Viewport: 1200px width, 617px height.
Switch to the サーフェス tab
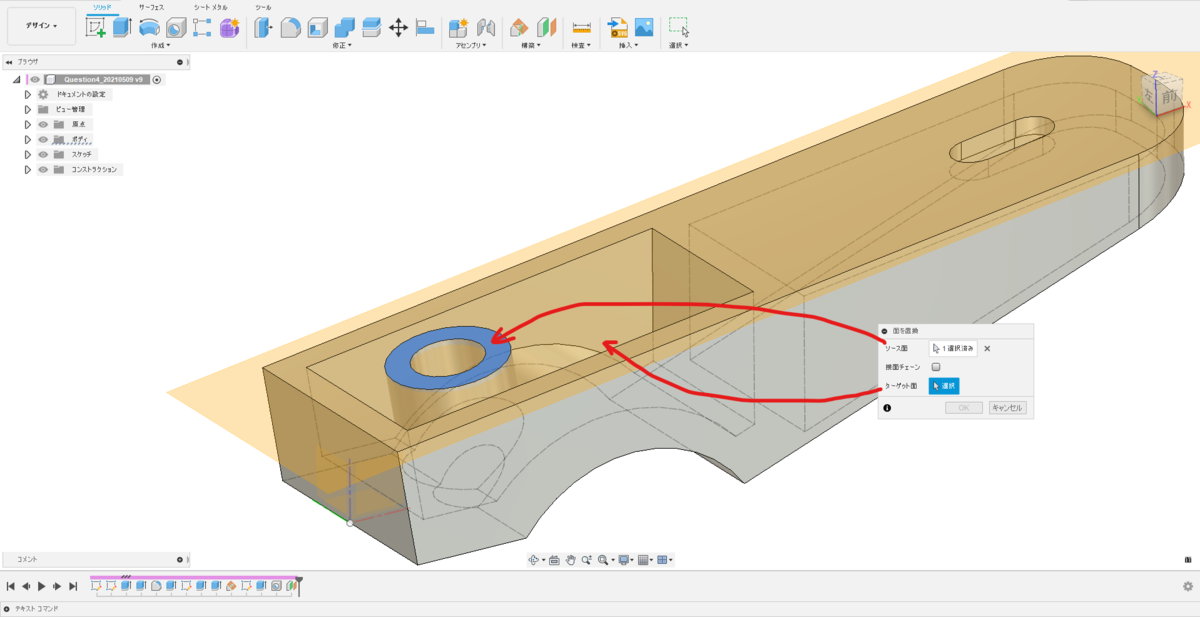[151, 7]
